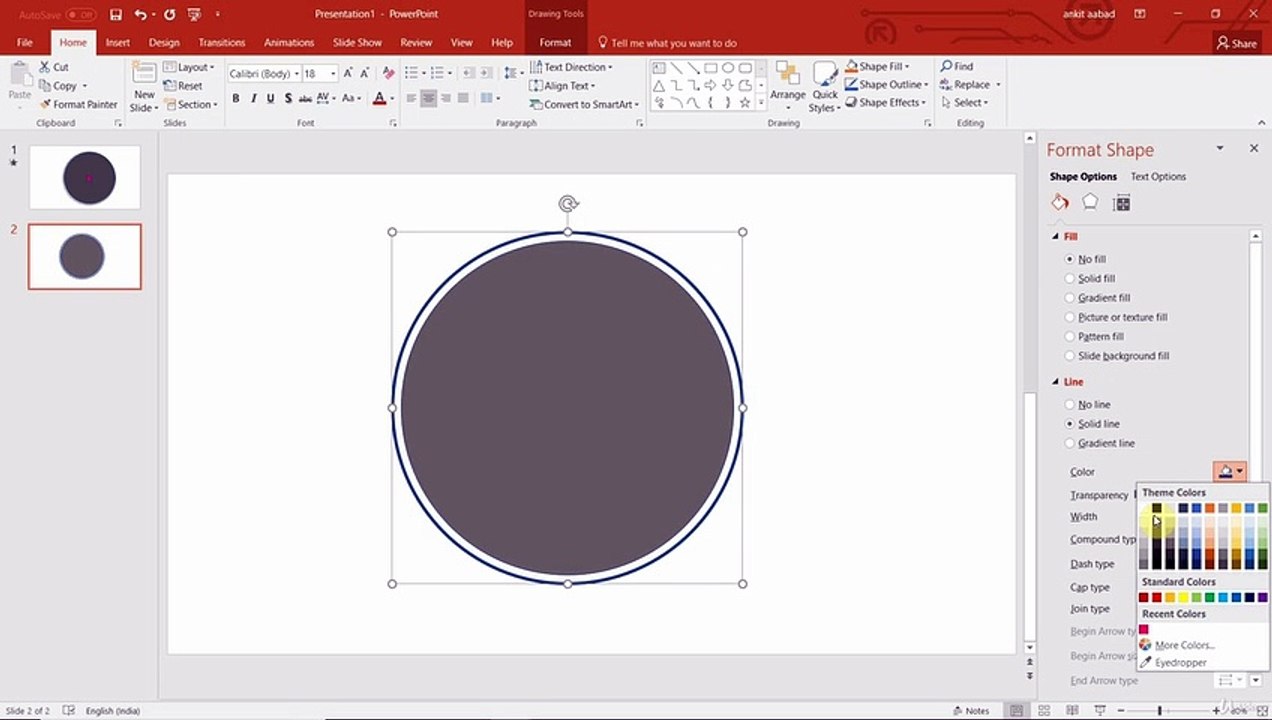Open the Insert ribbon tab
The height and width of the screenshot is (720, 1272).
[x=118, y=43]
